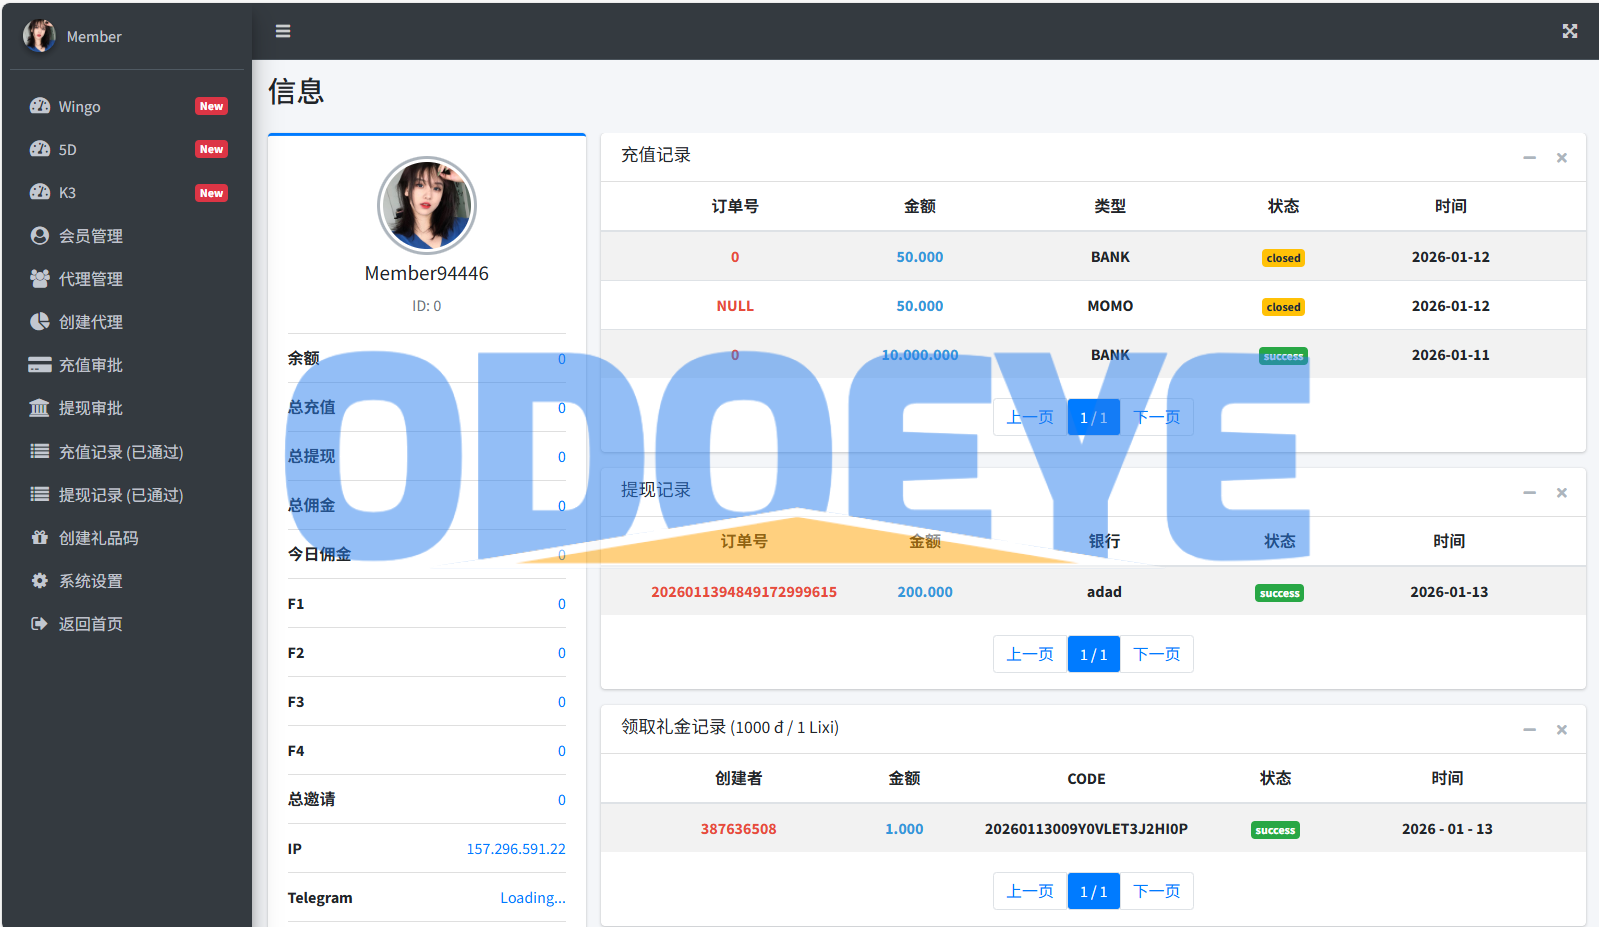The height and width of the screenshot is (927, 1599).
Task: Click the IP address 157.296.591.22 link
Action: point(515,849)
